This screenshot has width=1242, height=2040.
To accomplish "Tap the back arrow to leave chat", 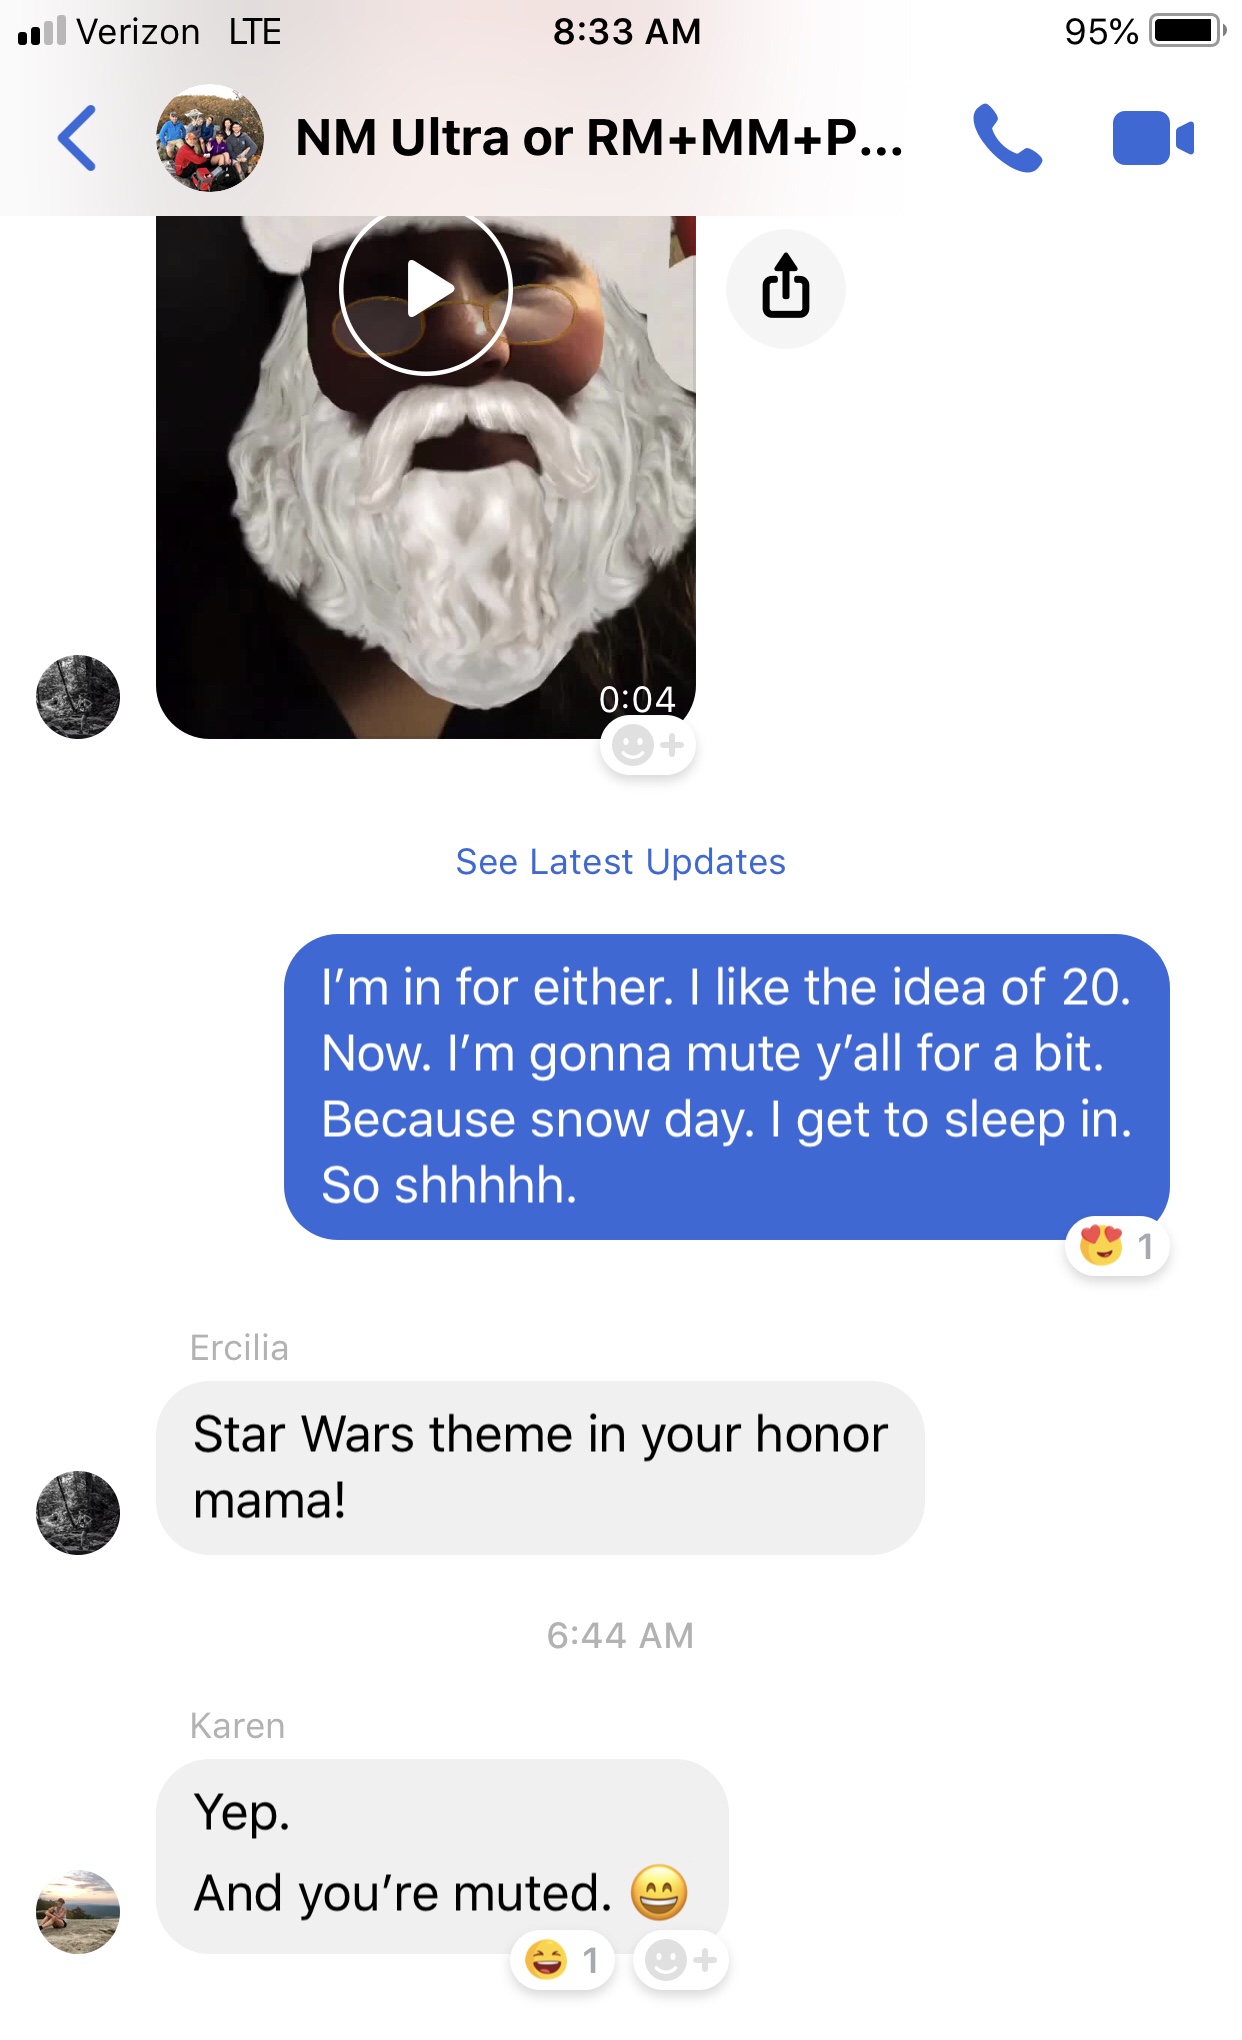I will [78, 138].
